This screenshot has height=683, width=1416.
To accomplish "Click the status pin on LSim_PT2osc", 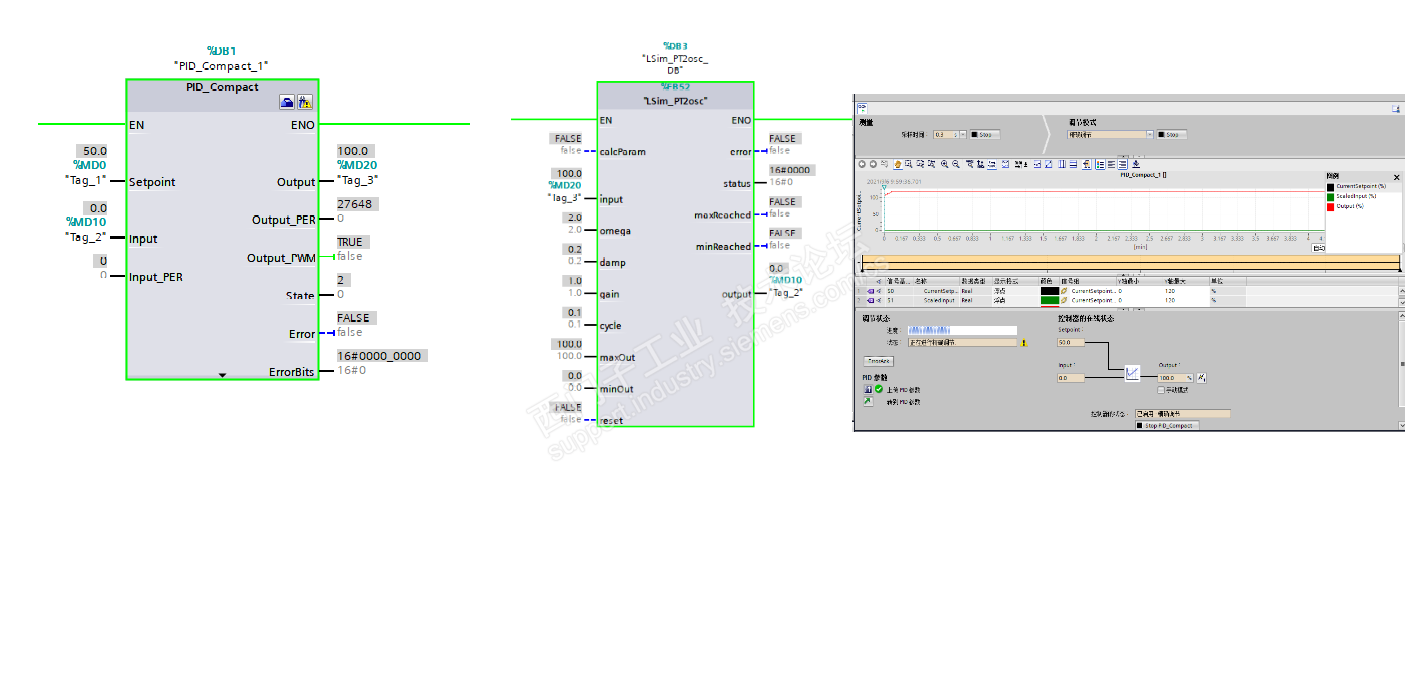I will [737, 184].
